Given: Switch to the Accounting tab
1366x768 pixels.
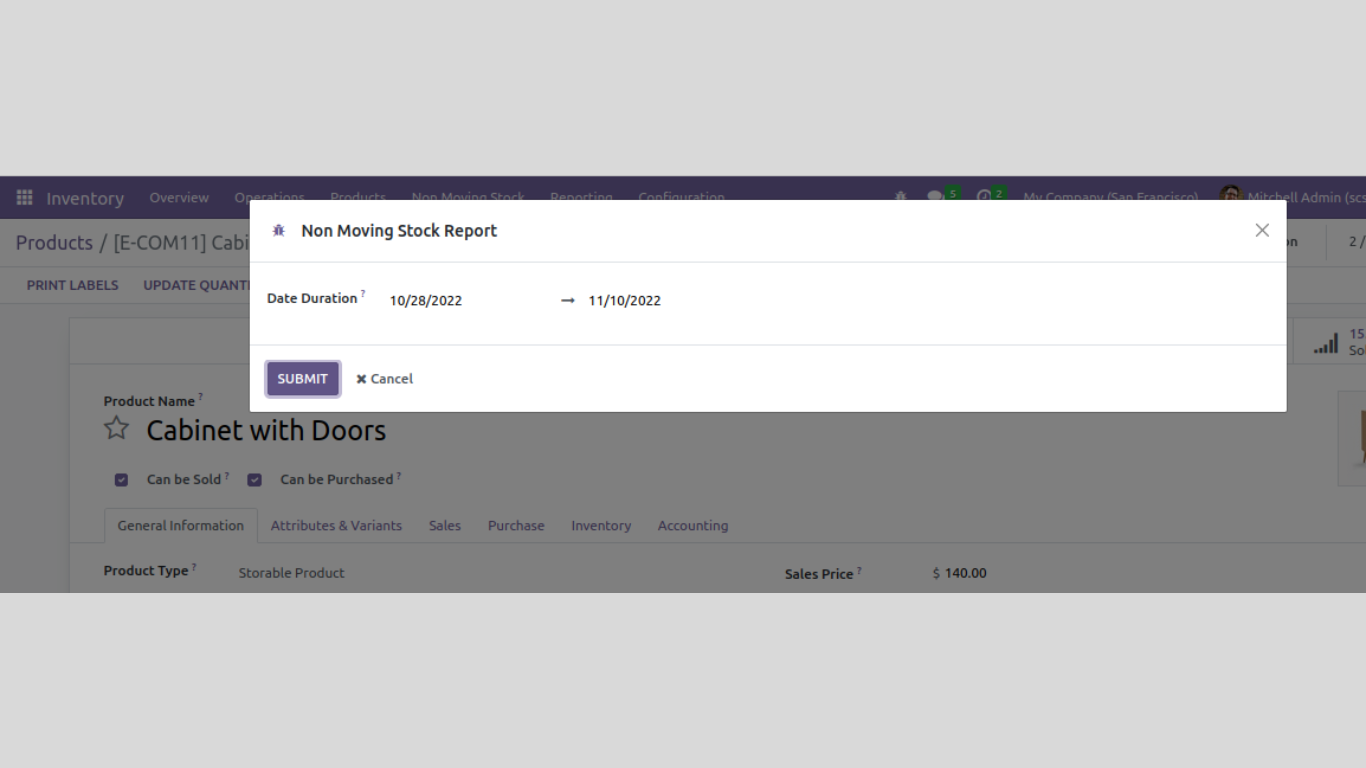Looking at the screenshot, I should click(x=692, y=526).
